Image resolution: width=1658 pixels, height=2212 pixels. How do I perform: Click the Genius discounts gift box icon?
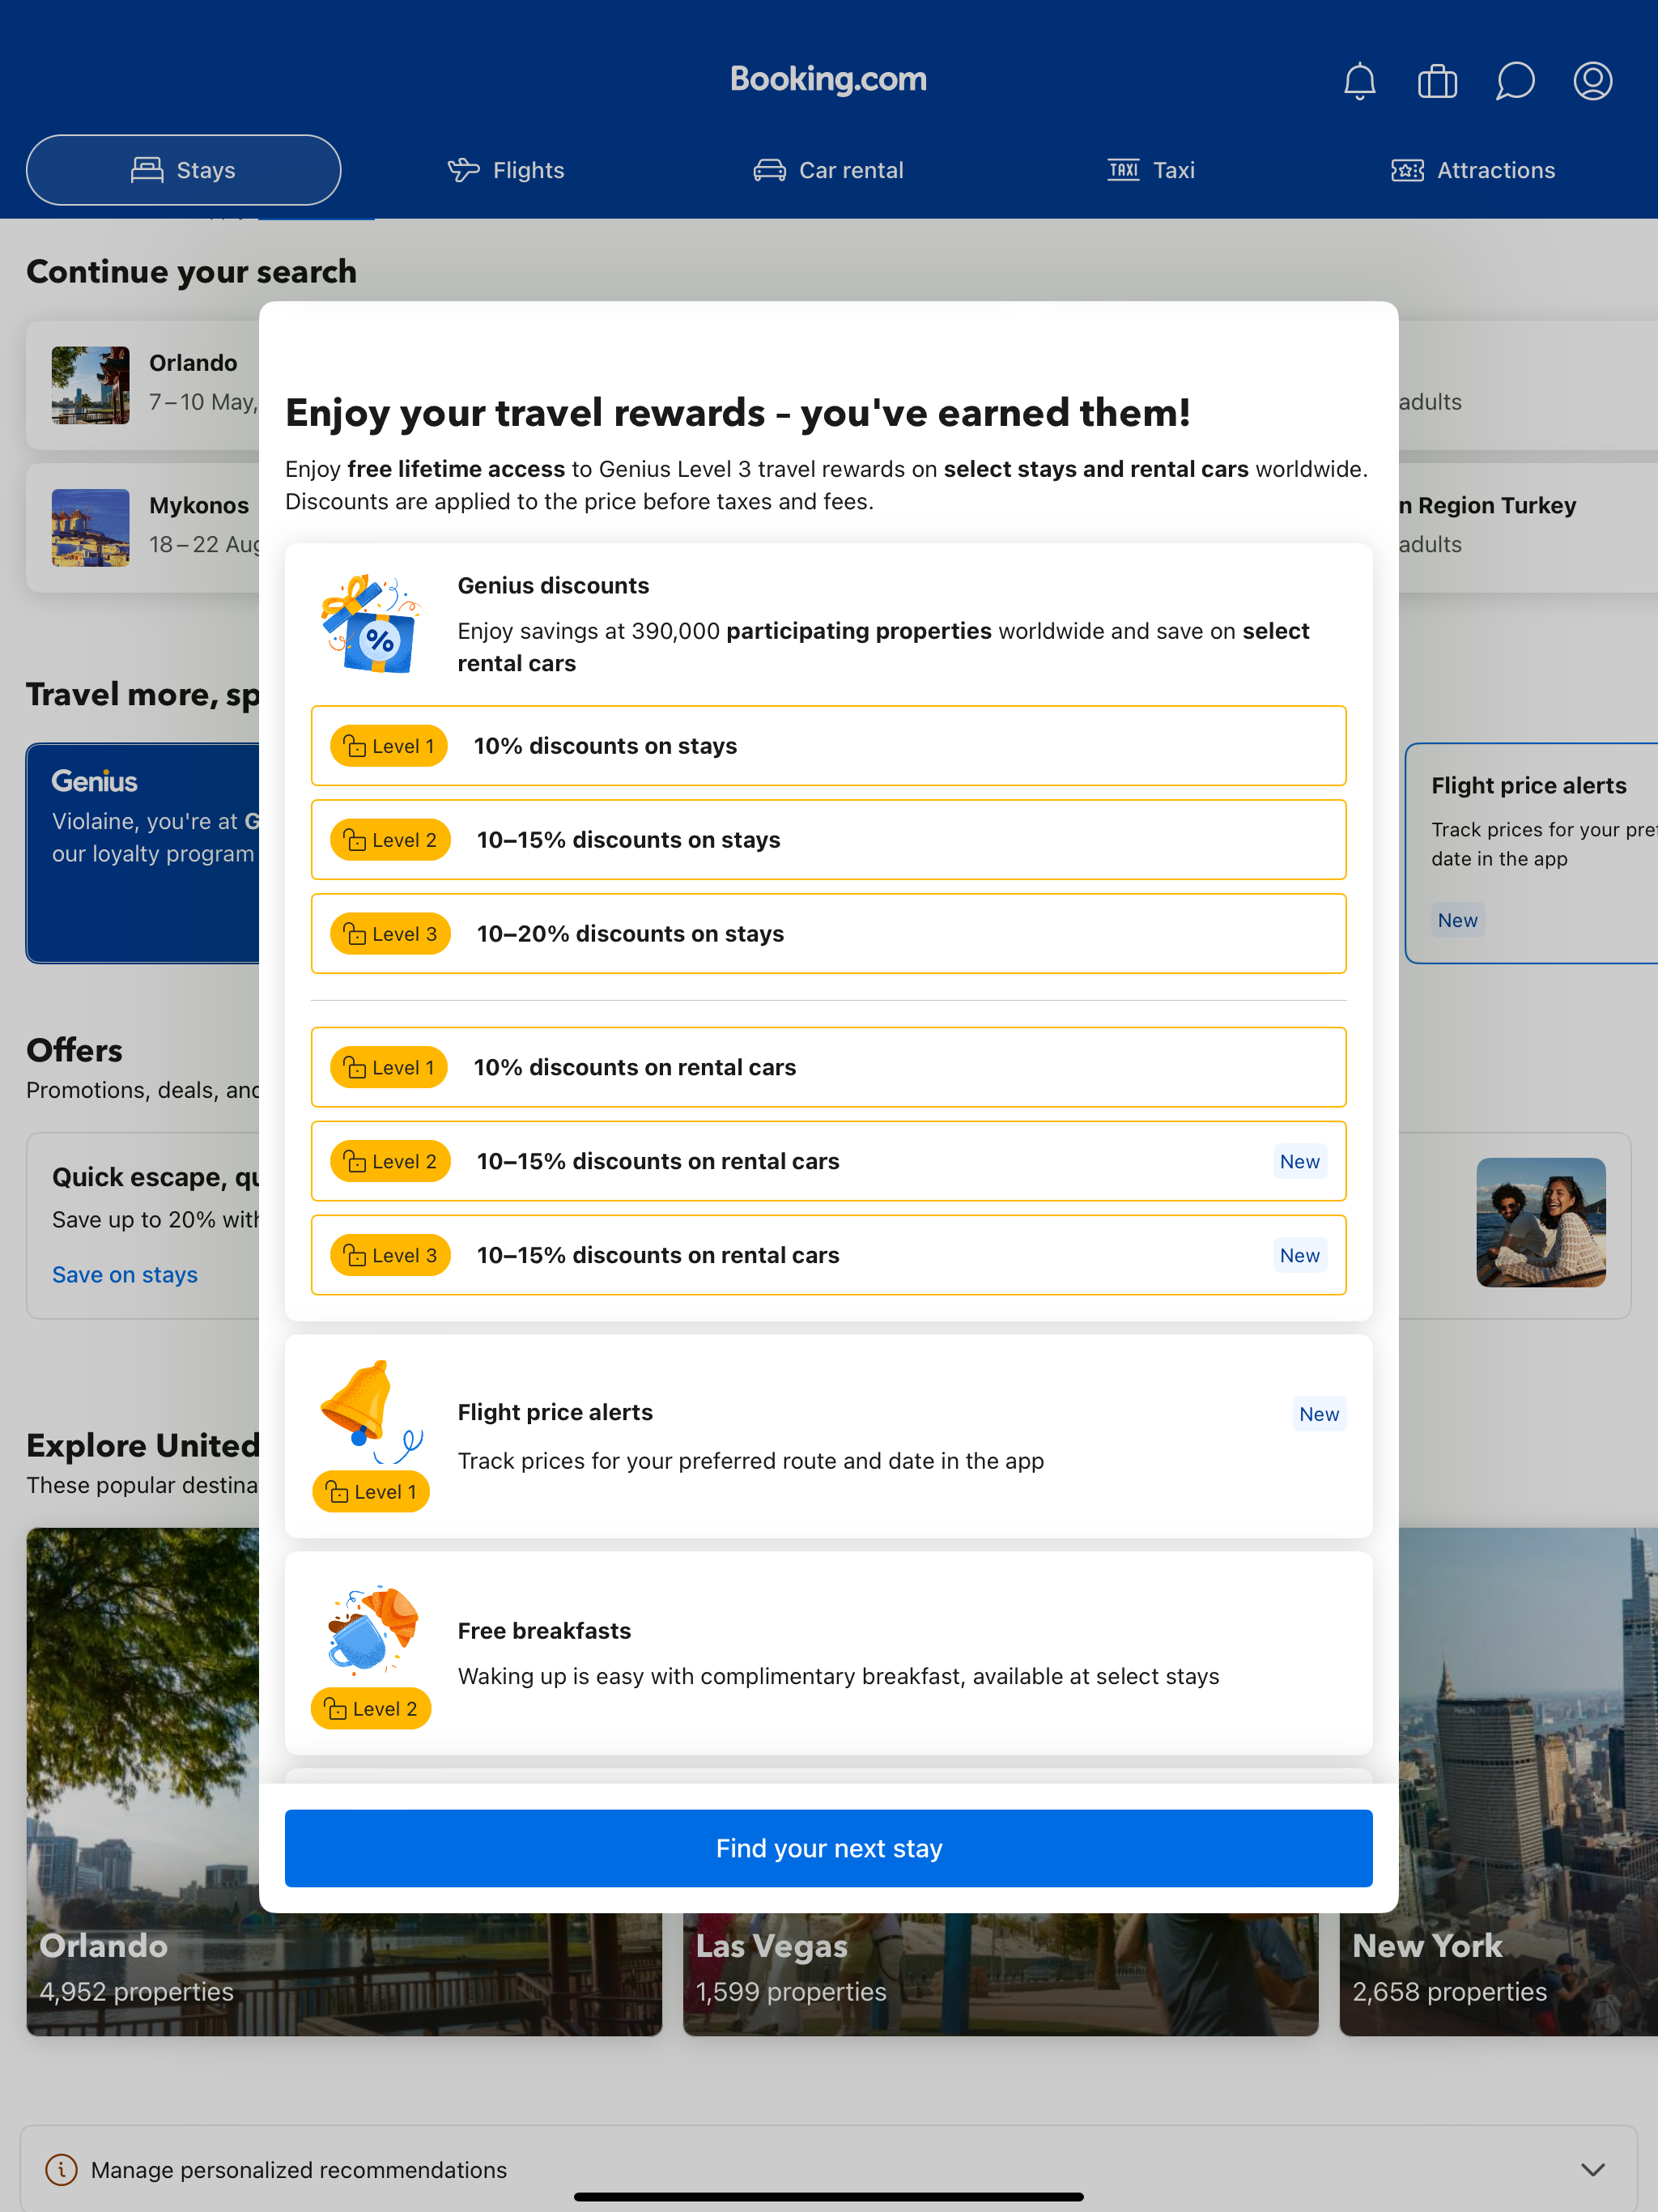[x=371, y=623]
